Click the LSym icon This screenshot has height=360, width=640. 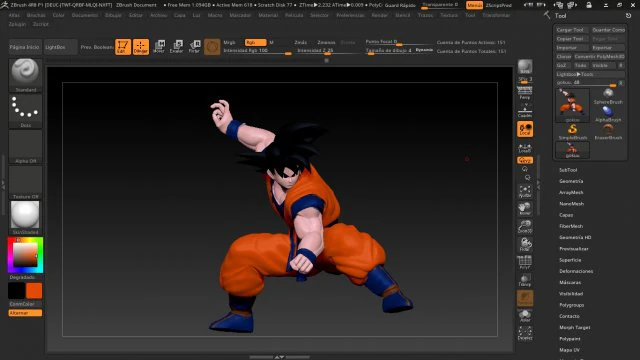click(x=525, y=148)
